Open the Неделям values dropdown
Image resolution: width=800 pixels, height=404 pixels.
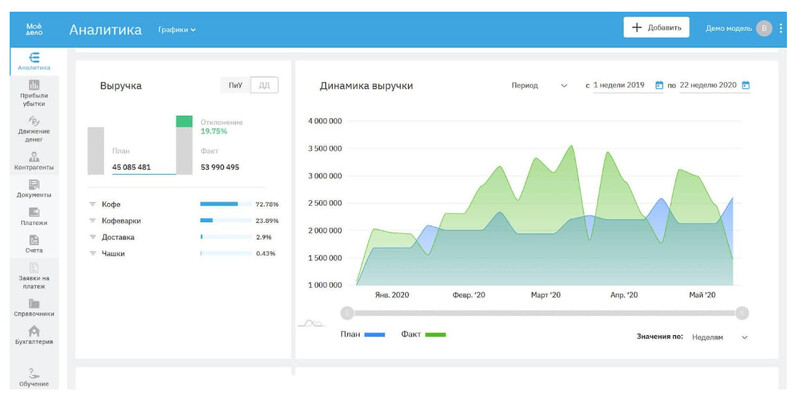click(720, 337)
